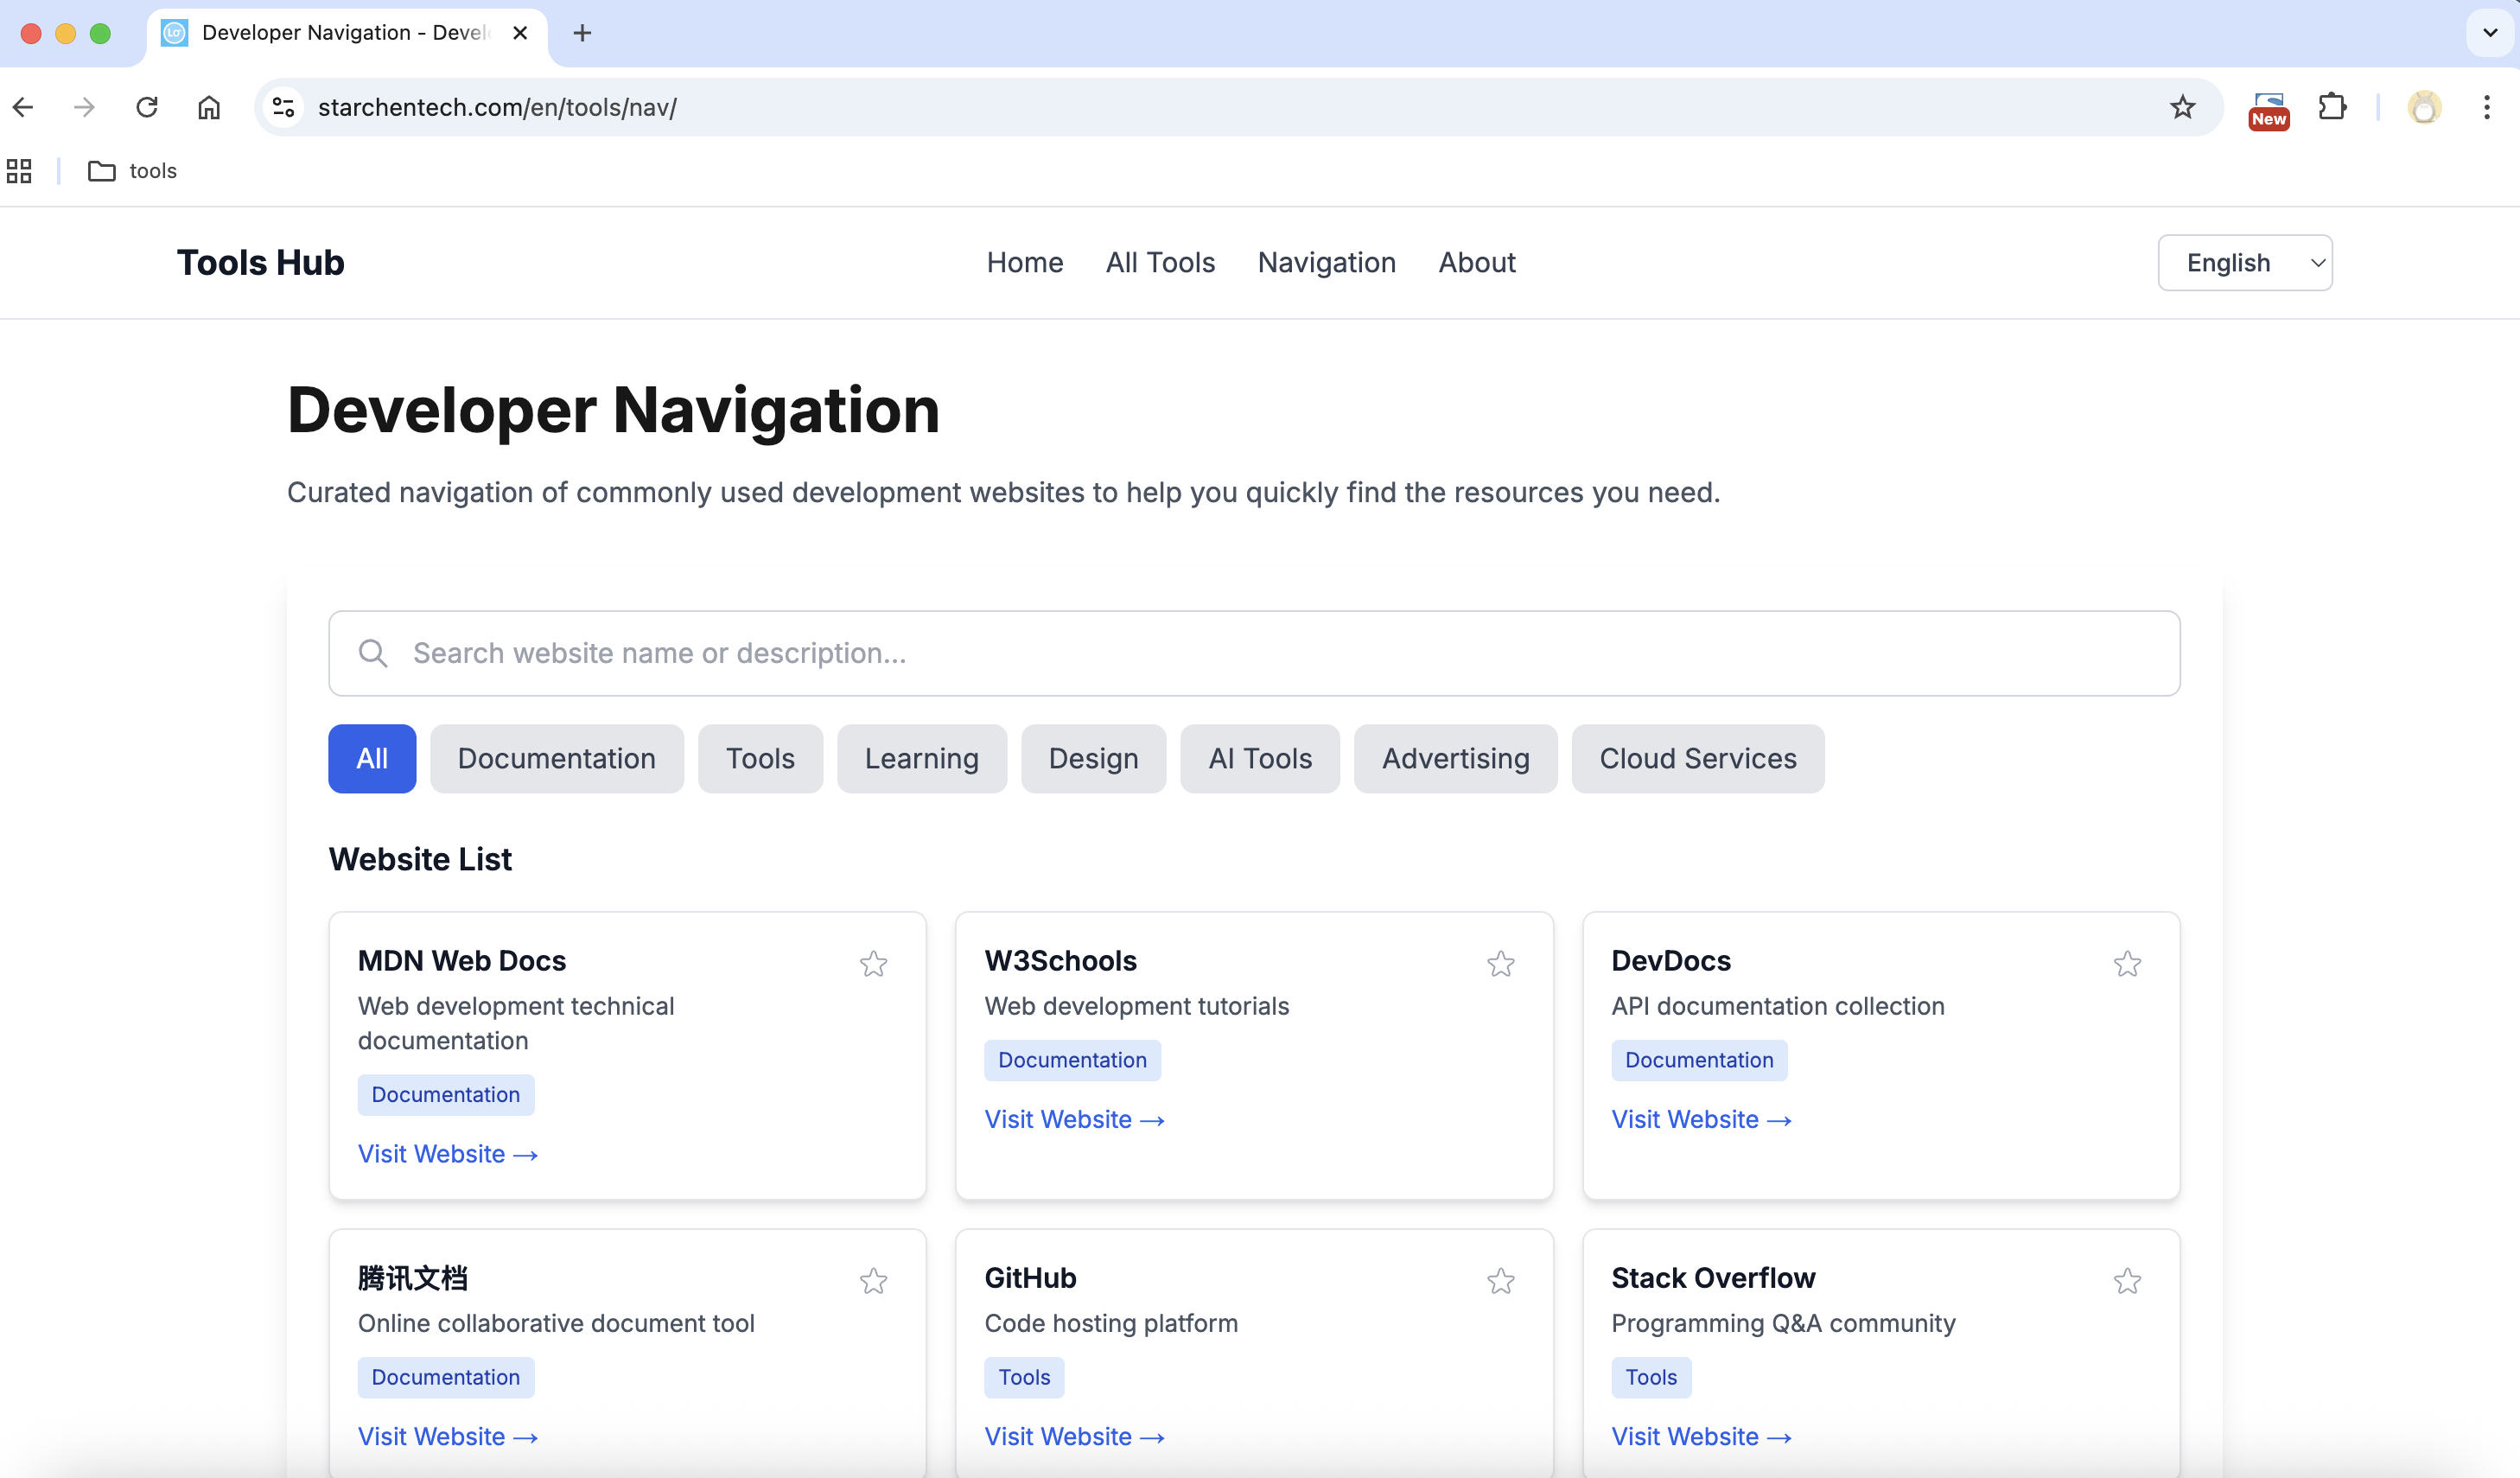Open a new browser tab
This screenshot has width=2520, height=1478.
[x=582, y=33]
